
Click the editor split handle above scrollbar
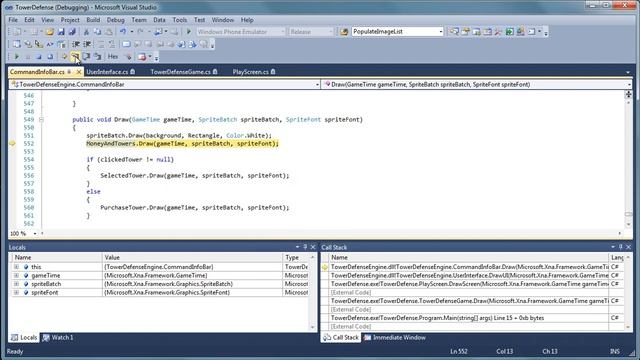(x=629, y=94)
